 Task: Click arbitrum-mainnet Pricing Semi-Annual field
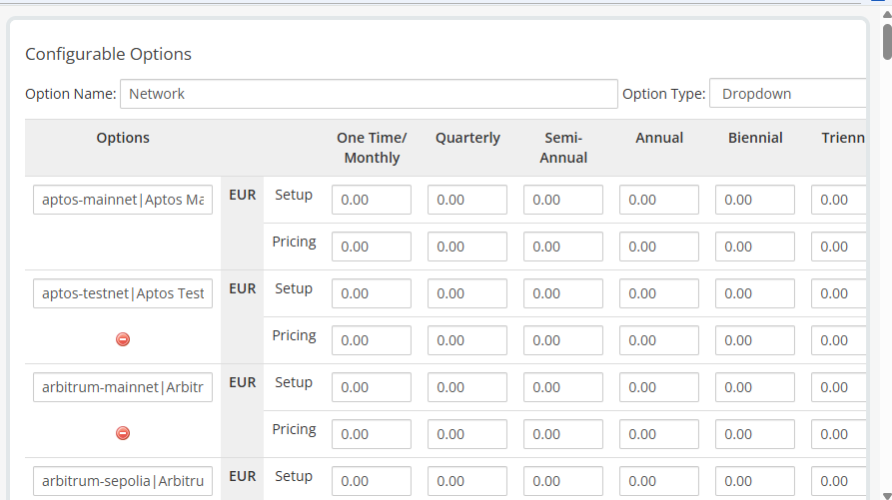tap(563, 435)
